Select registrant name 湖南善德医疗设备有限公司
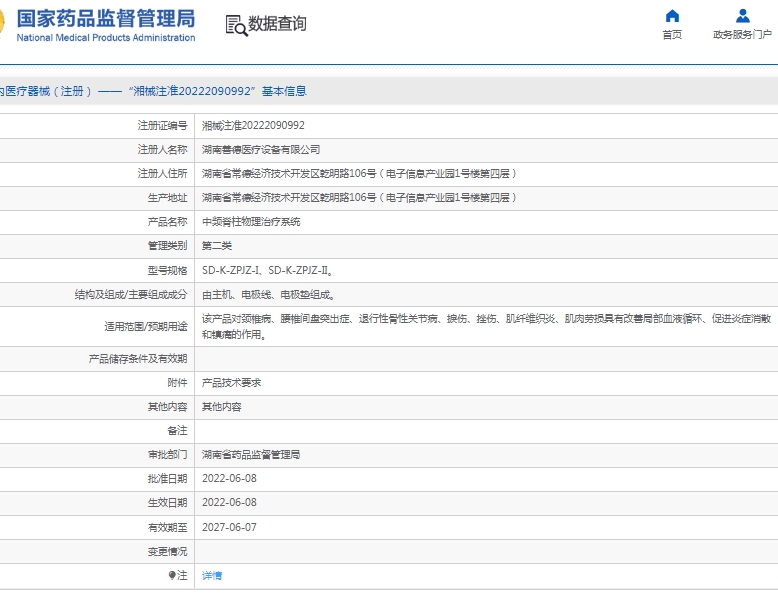Screen dimensions: 778x598 point(261,149)
